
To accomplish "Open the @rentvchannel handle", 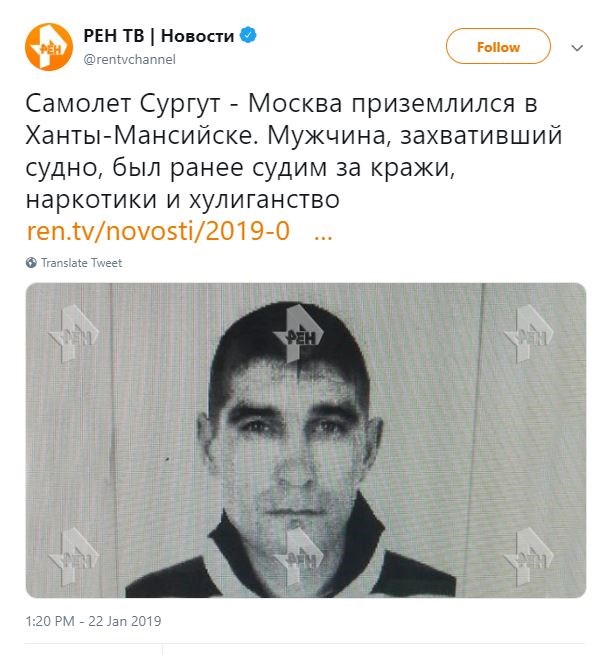I will click(129, 59).
